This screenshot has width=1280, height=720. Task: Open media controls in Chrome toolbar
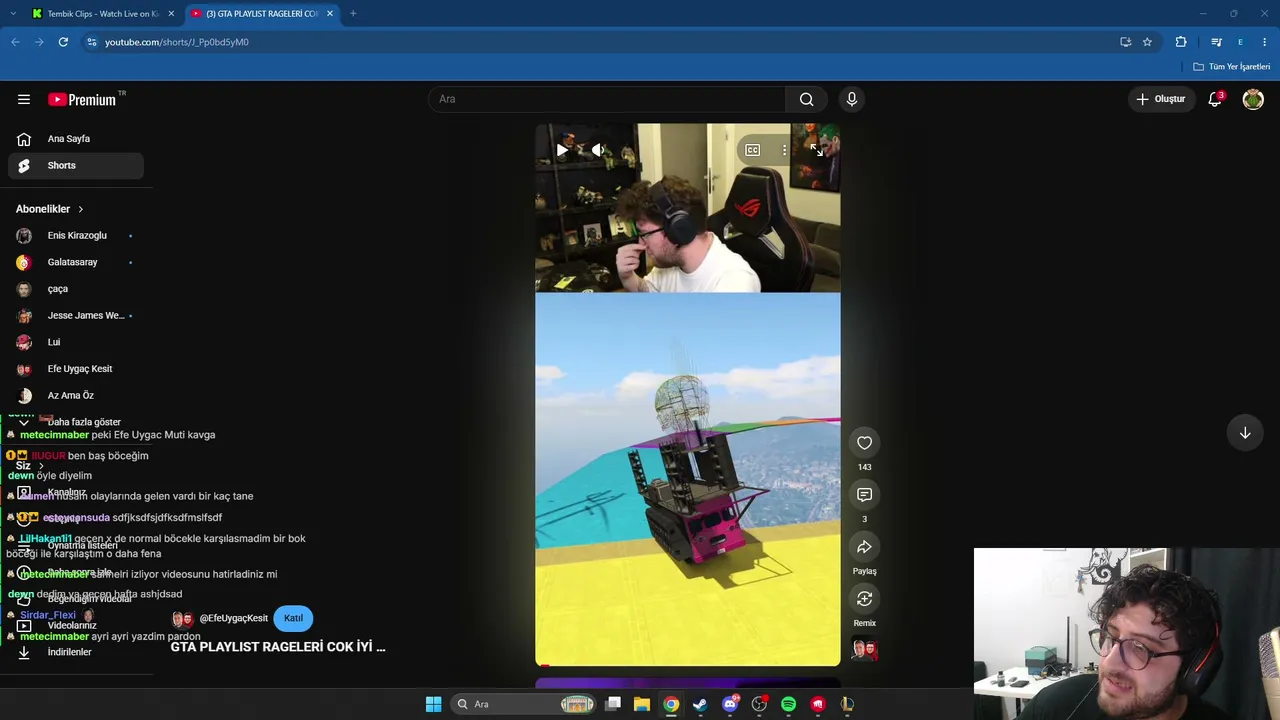(x=1216, y=42)
